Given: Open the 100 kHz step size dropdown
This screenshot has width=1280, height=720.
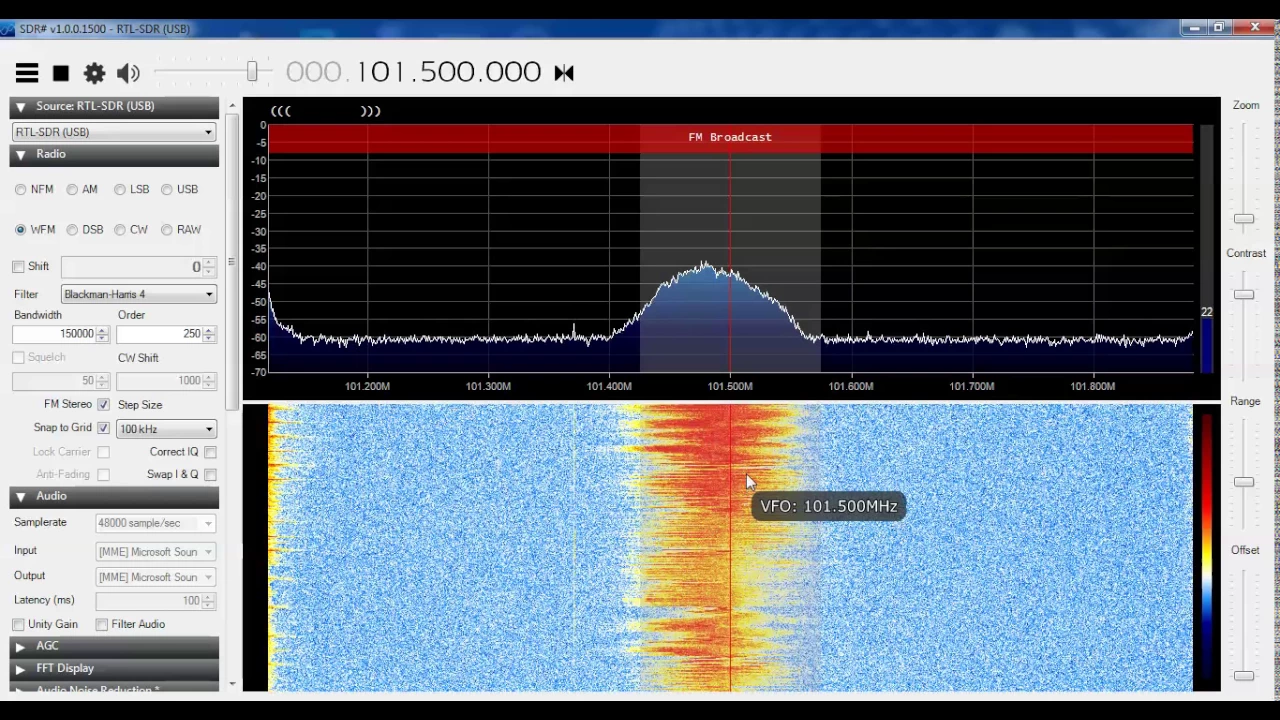Looking at the screenshot, I should [166, 429].
